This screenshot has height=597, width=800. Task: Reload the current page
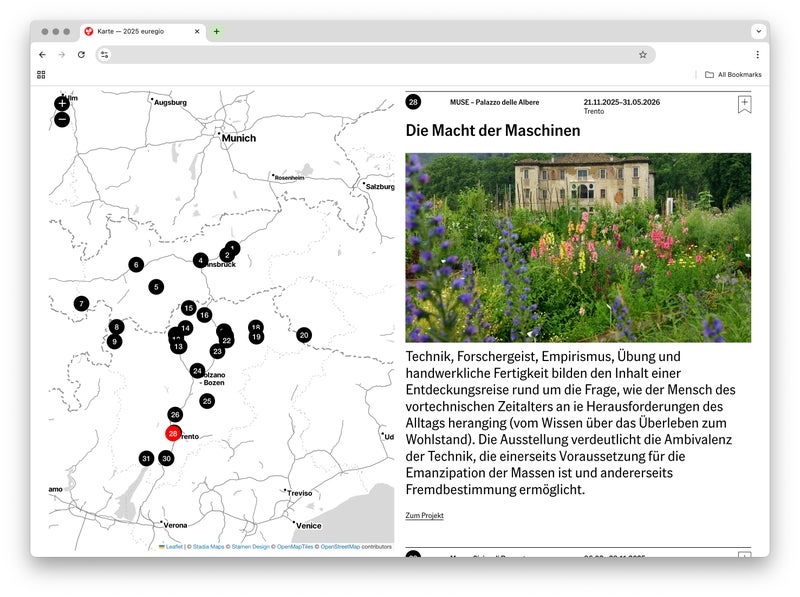tap(81, 55)
